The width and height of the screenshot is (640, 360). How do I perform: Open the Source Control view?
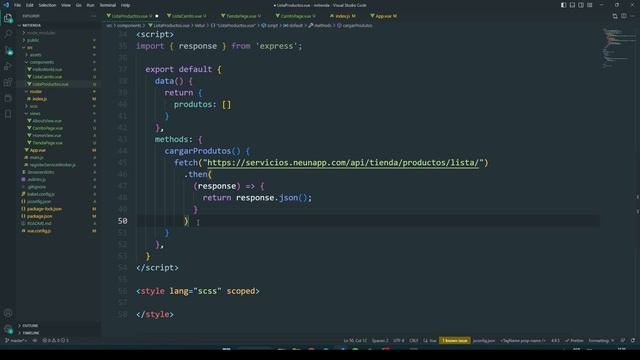(8, 51)
